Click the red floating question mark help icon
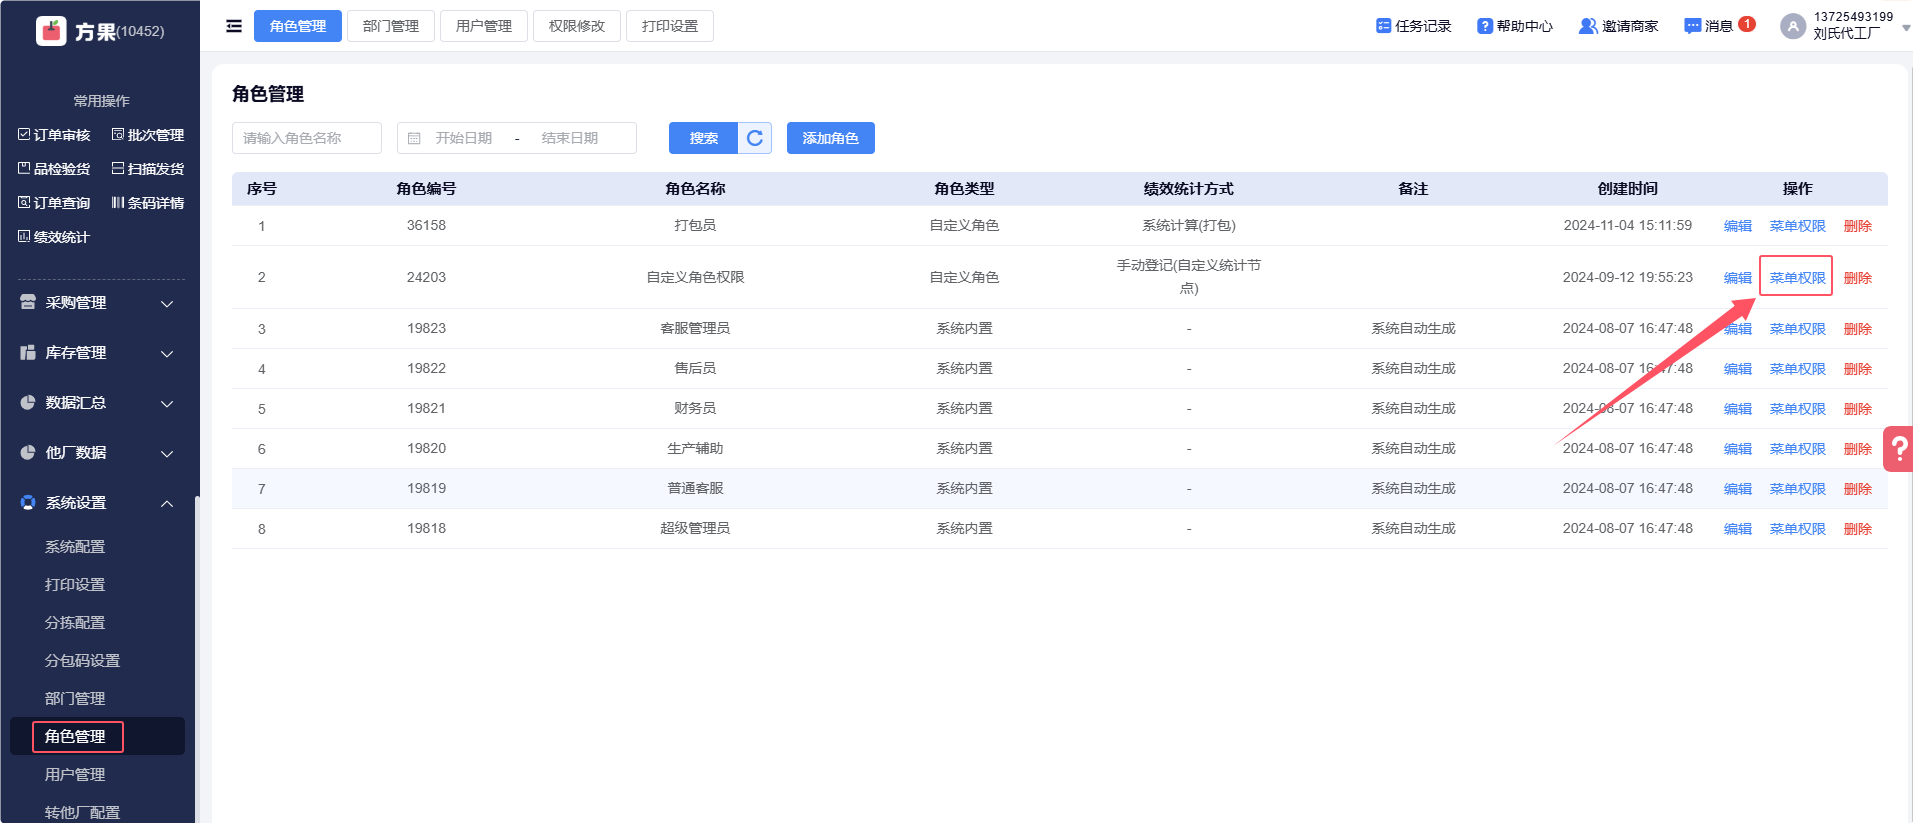Image resolution: width=1913 pixels, height=823 pixels. pyautogui.click(x=1899, y=449)
